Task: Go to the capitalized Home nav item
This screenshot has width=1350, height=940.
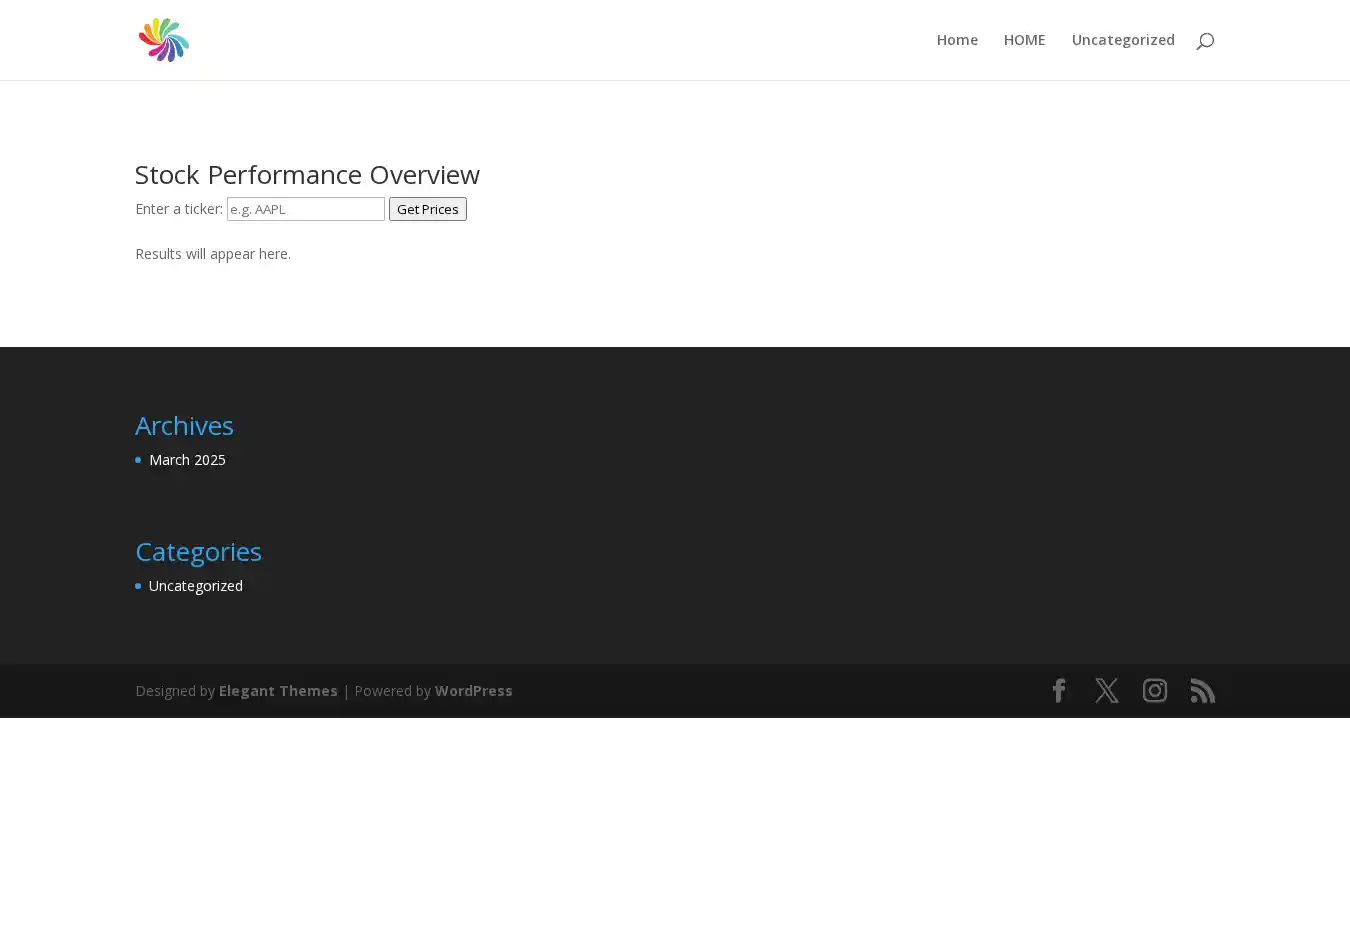Action: (956, 40)
